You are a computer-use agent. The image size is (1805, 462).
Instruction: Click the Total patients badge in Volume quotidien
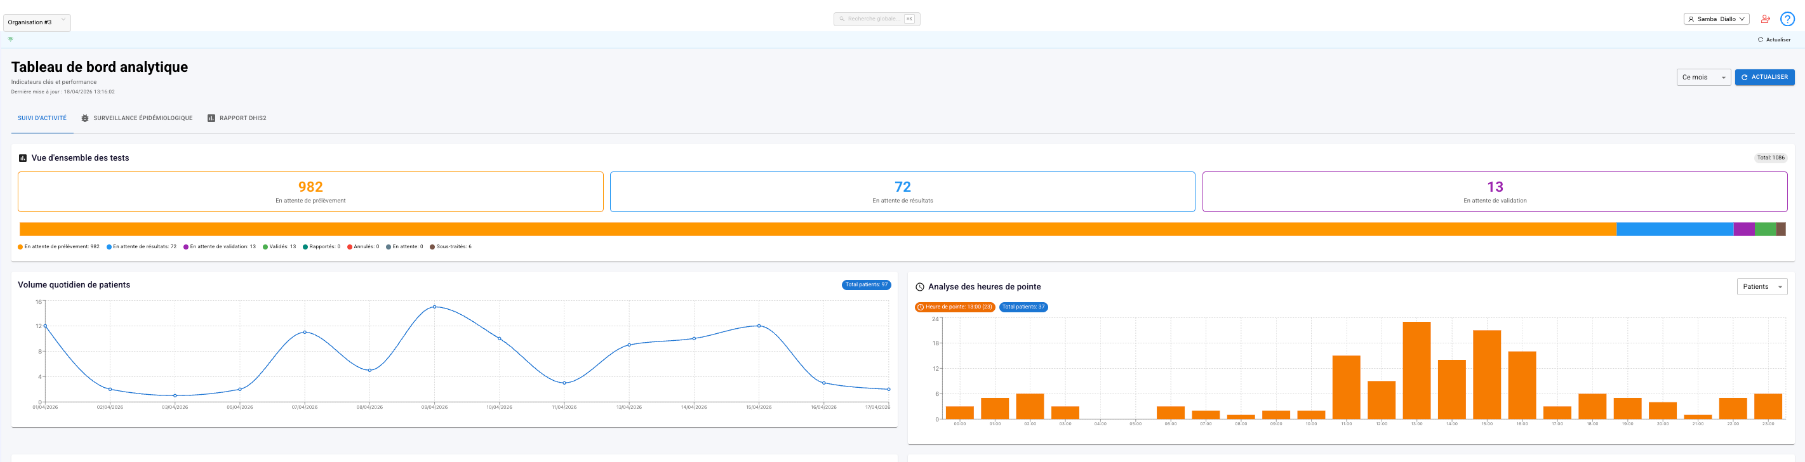pyautogui.click(x=866, y=285)
